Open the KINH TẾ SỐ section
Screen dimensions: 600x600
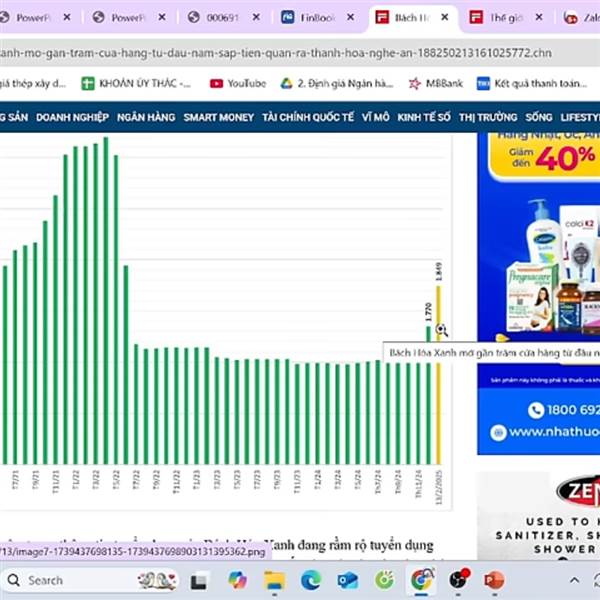tap(424, 117)
